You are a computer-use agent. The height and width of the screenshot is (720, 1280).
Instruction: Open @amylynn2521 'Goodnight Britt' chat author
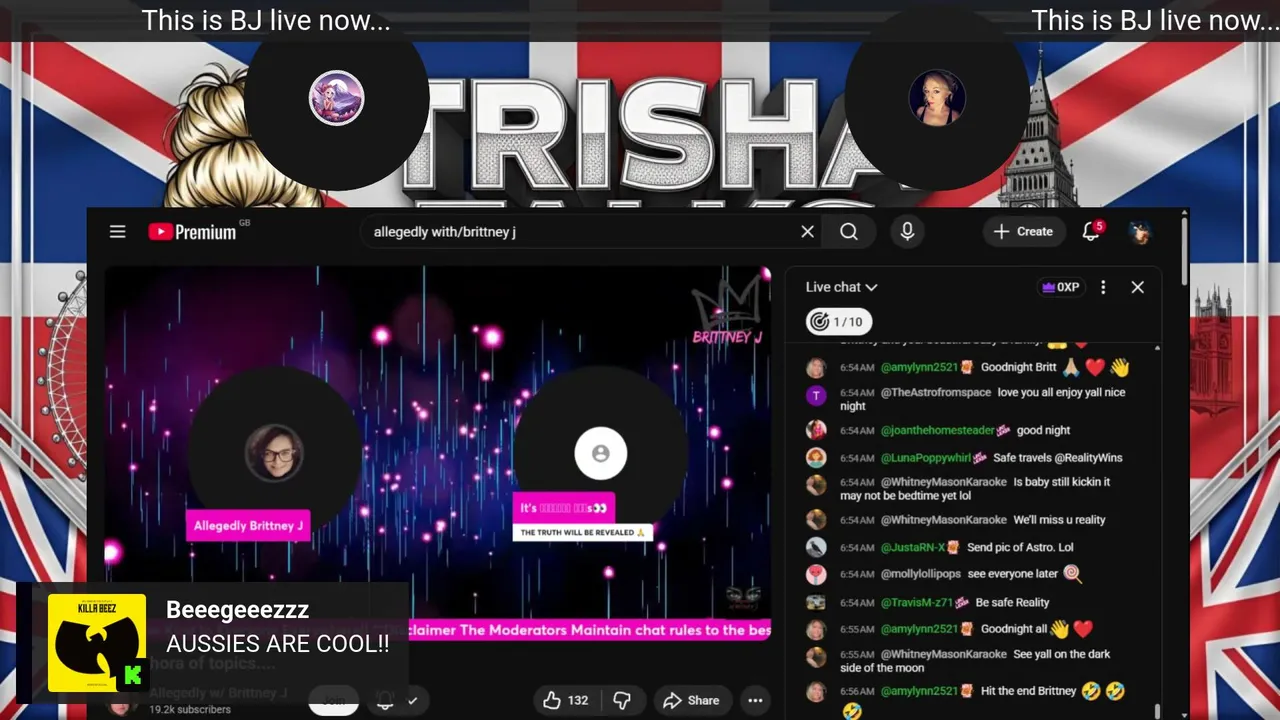pos(921,367)
